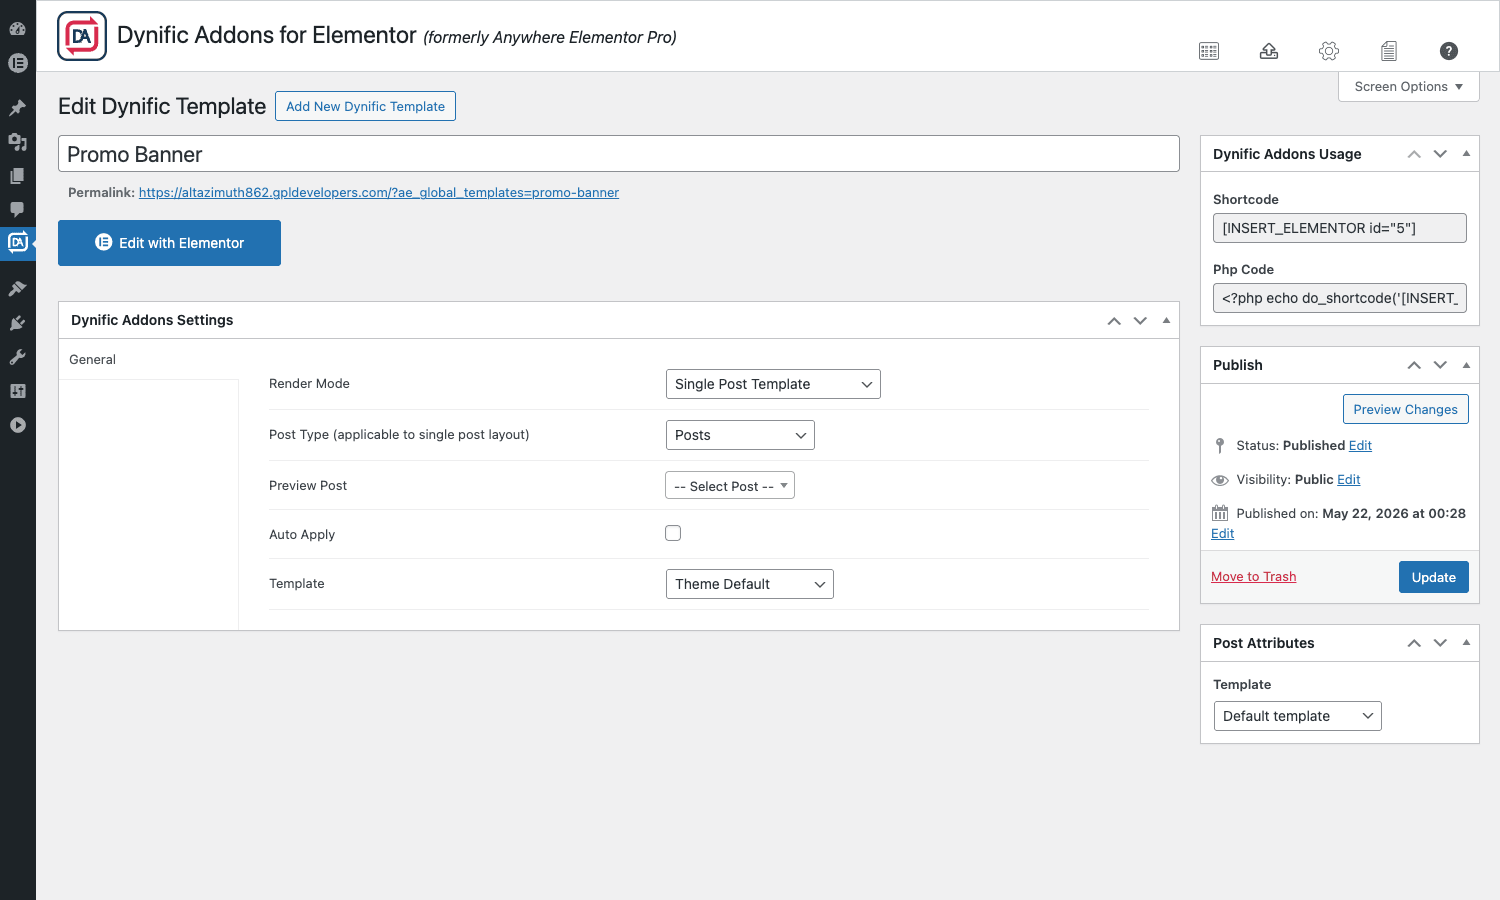Open the Appearance paintbrush sidebar icon
Screen dimensions: 1500x900
[x=17, y=289]
